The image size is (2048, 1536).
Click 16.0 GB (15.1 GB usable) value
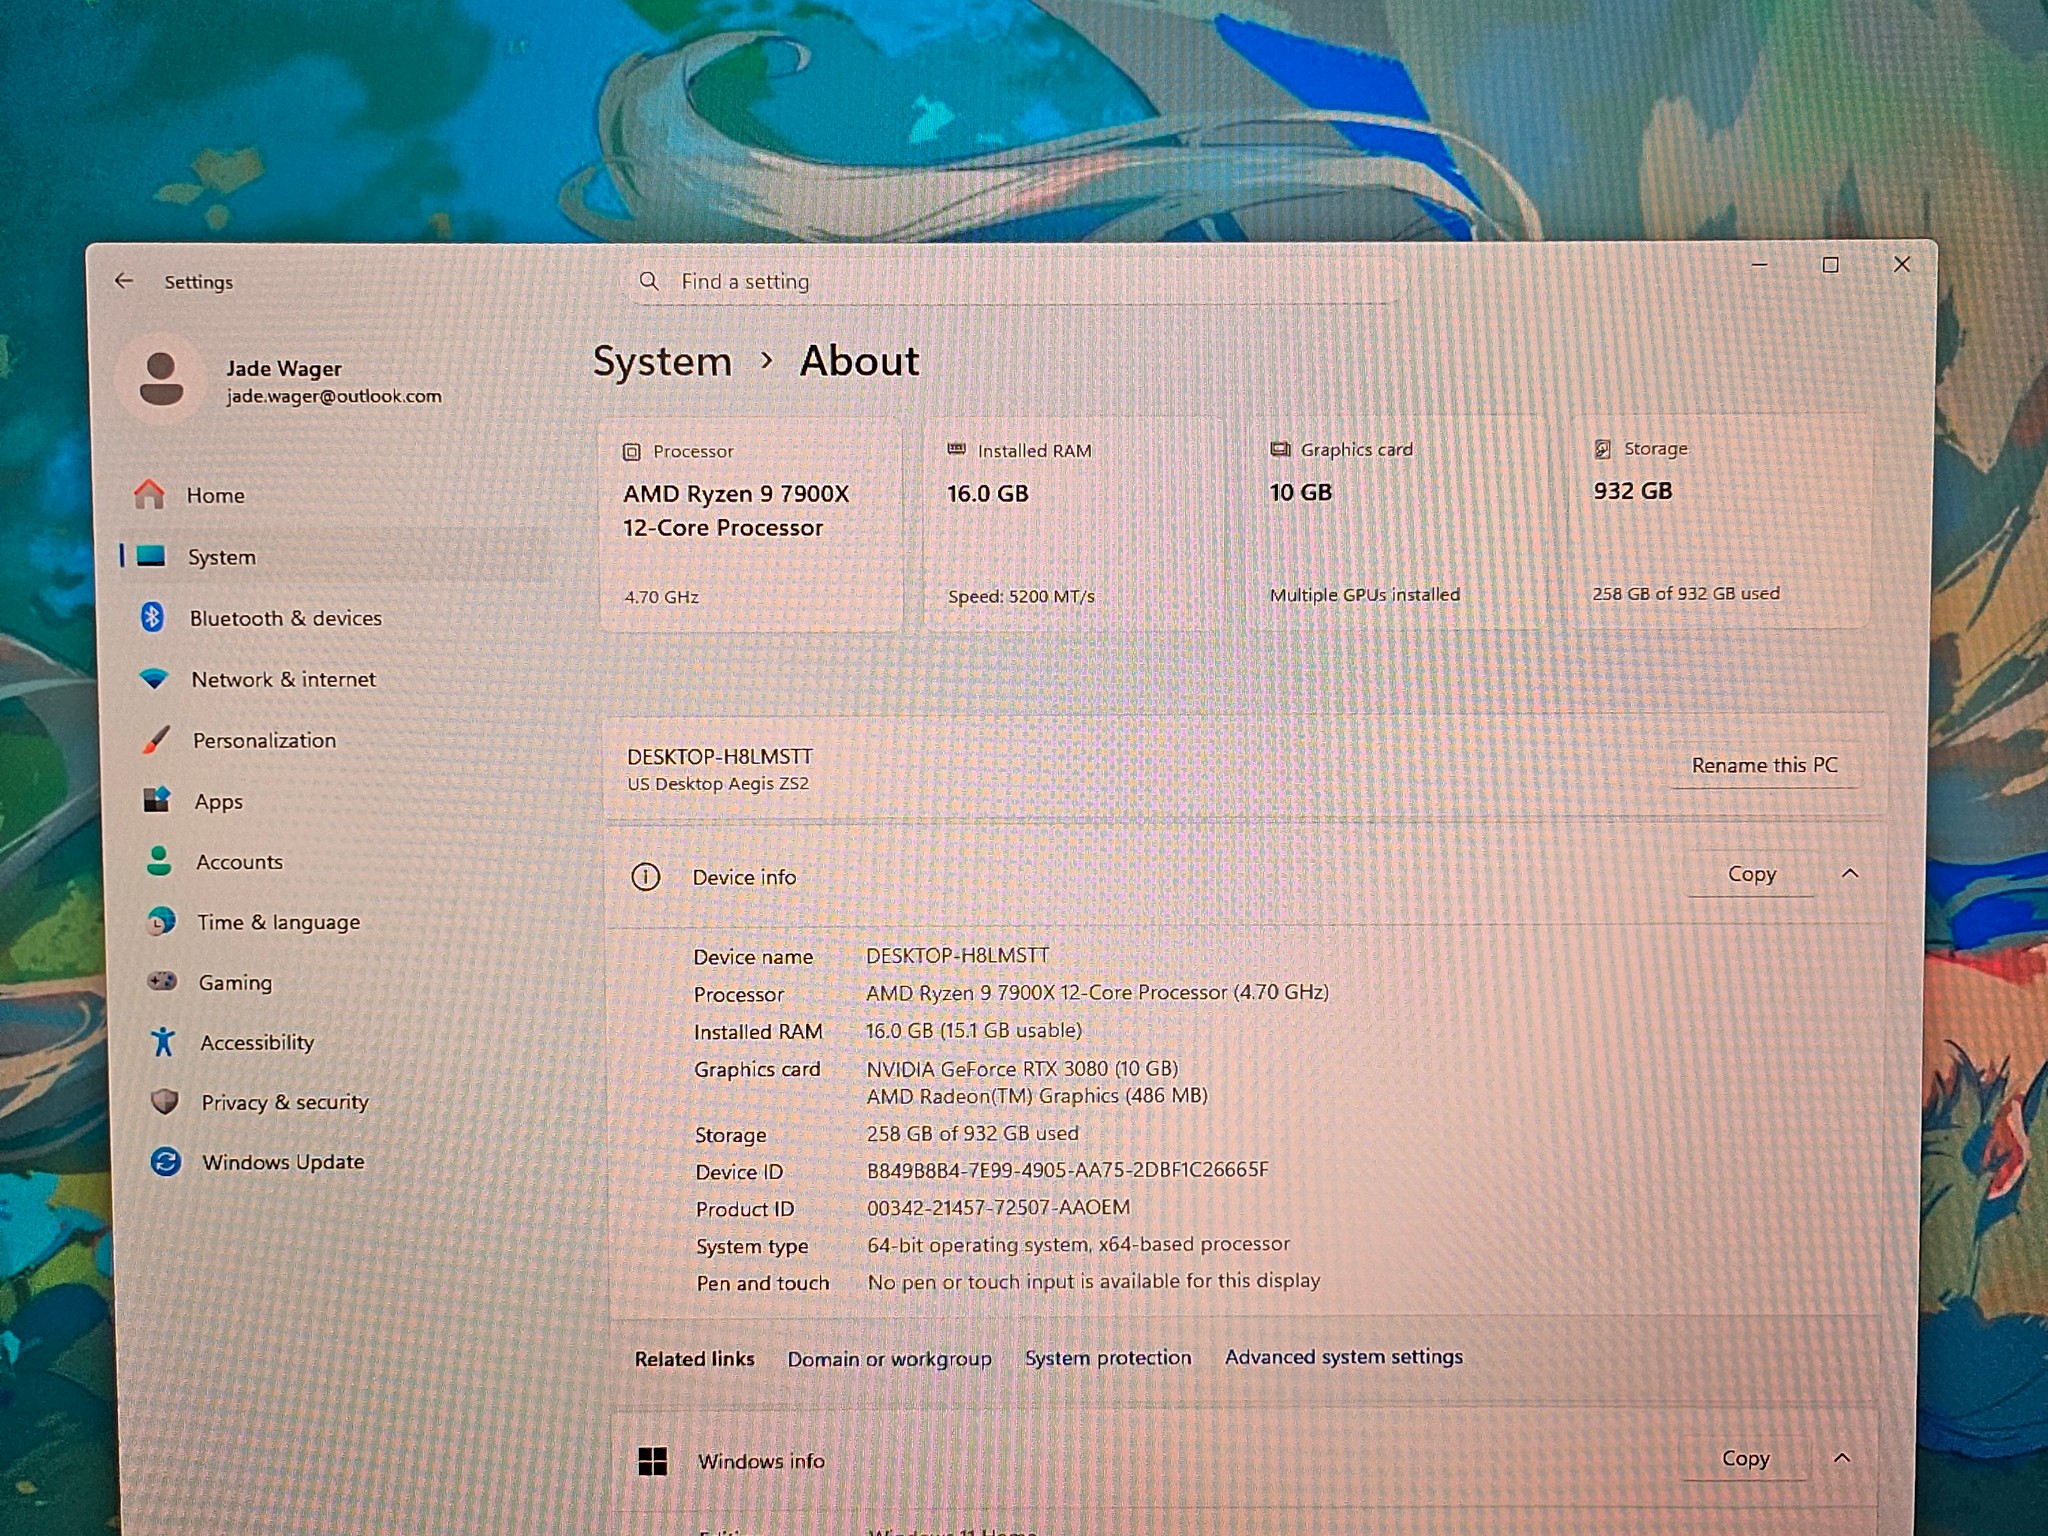click(x=974, y=1031)
